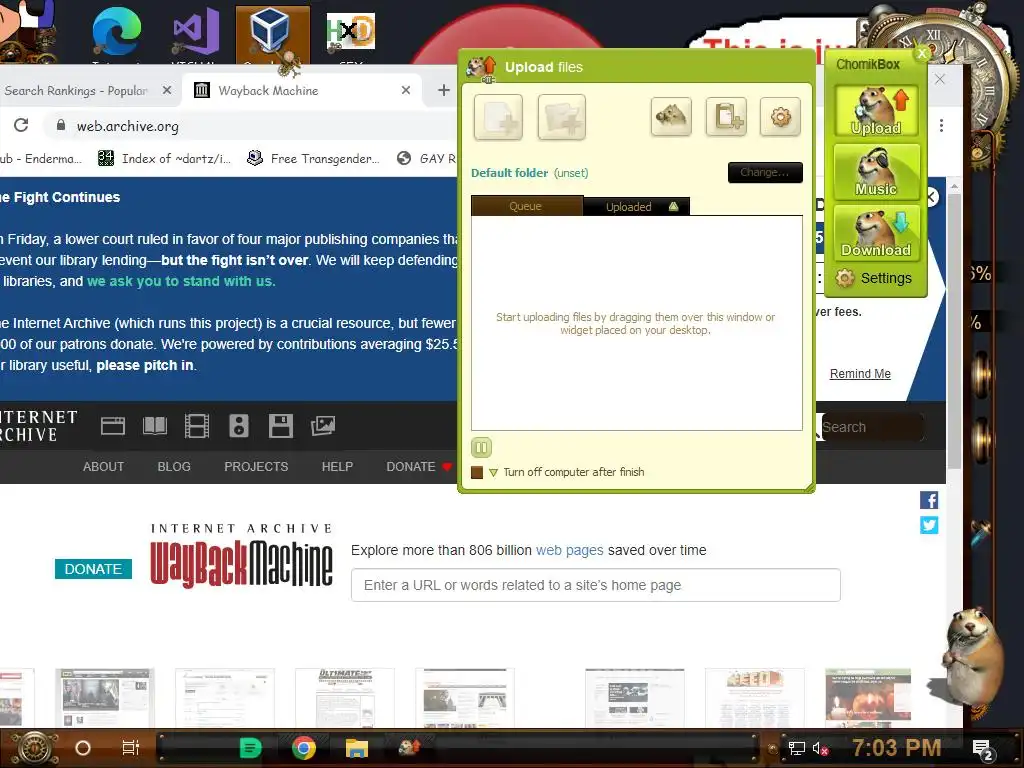Open Chrome from the taskbar
The width and height of the screenshot is (1024, 768).
point(304,748)
